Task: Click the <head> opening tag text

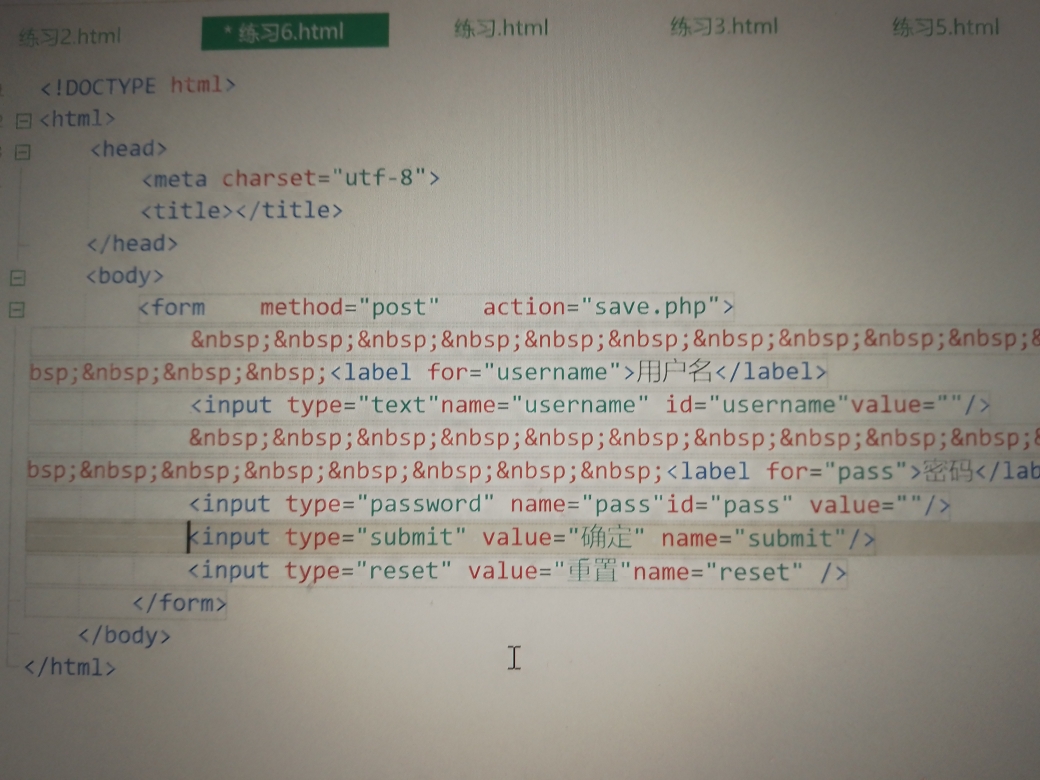Action: 129,149
